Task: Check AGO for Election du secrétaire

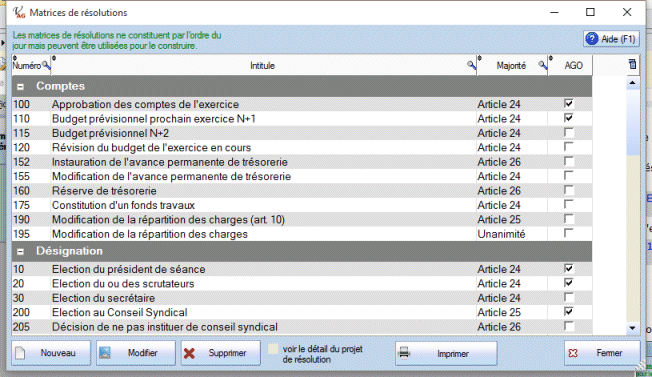Action: coord(568,298)
